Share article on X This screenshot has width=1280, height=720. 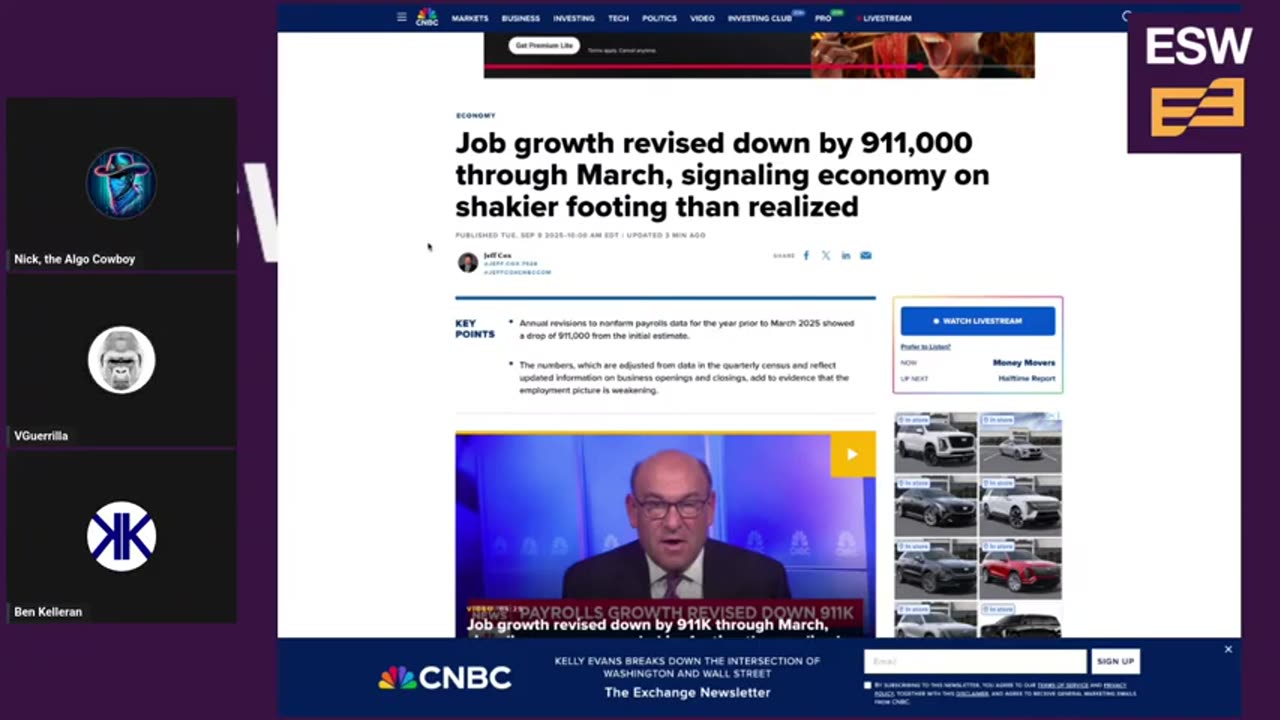pos(825,255)
